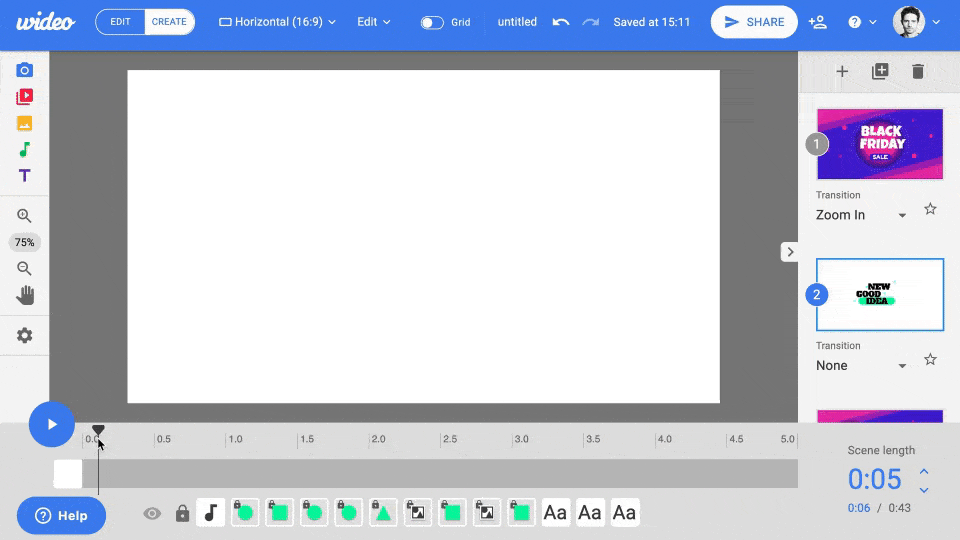Zoom out of the canvas

point(24,268)
